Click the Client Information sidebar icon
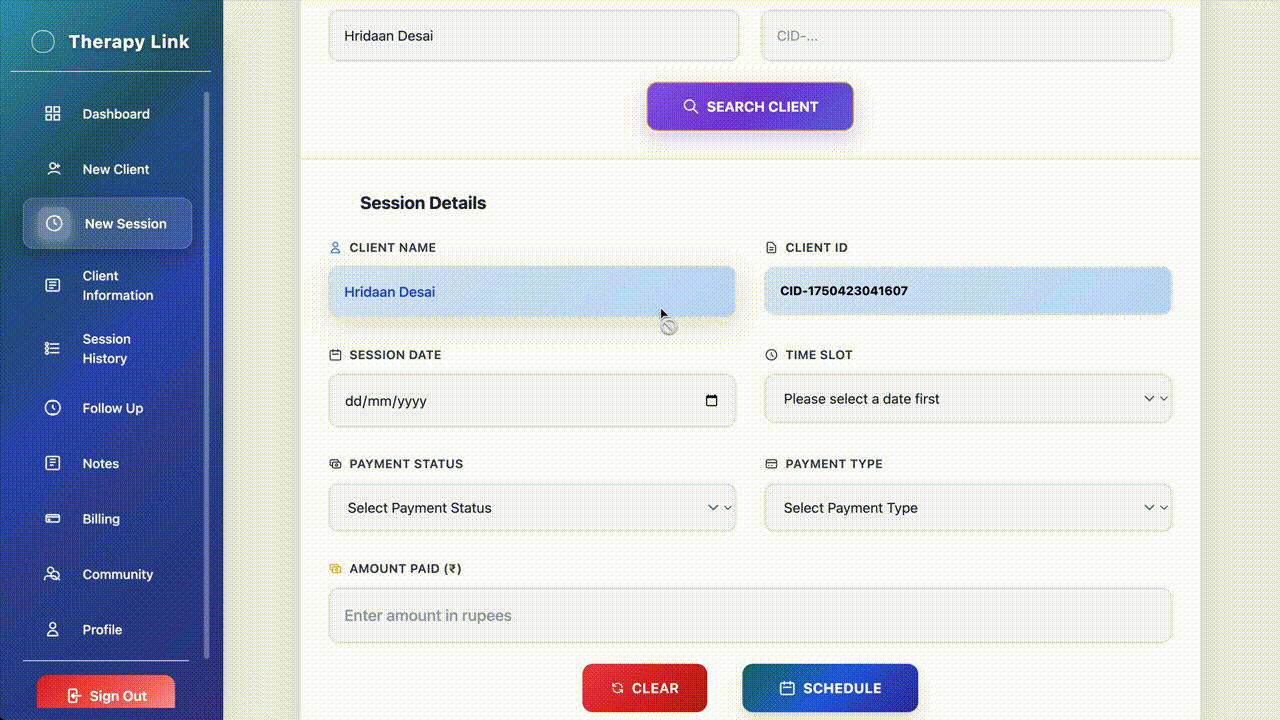 tap(53, 286)
